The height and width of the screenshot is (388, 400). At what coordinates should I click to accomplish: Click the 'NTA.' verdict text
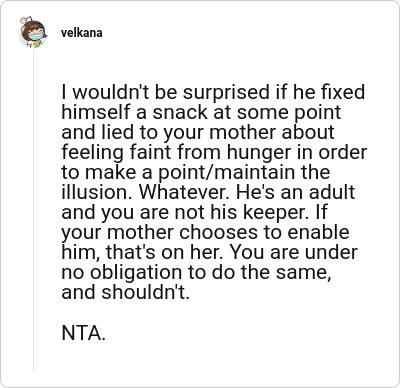coord(84,333)
